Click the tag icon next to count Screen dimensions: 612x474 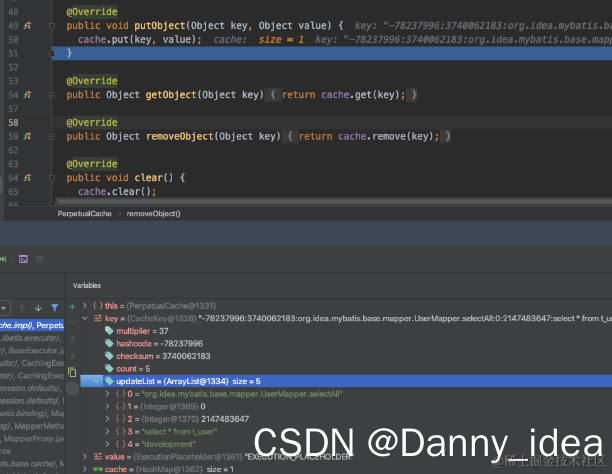(109, 369)
